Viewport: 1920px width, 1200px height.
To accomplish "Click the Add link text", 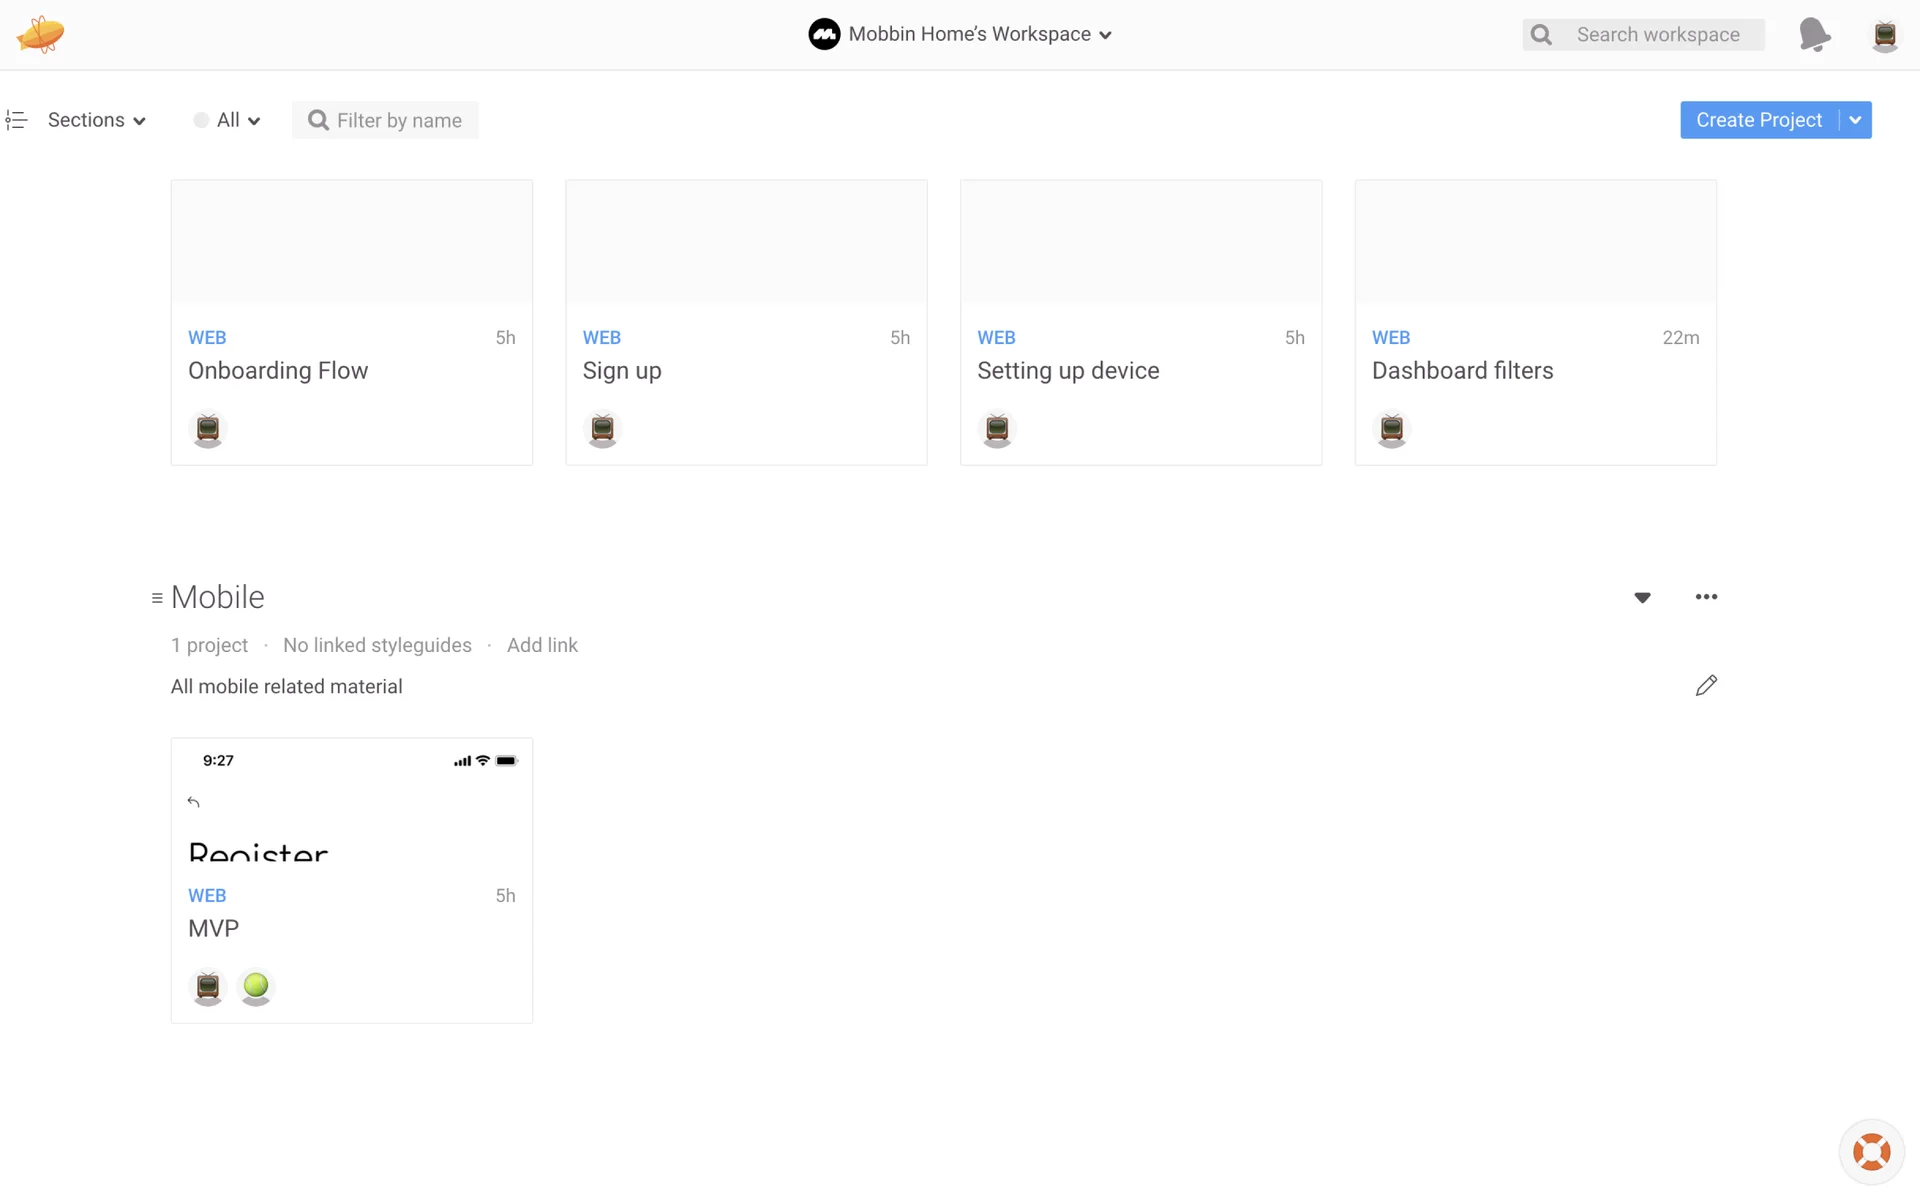I will tap(542, 645).
